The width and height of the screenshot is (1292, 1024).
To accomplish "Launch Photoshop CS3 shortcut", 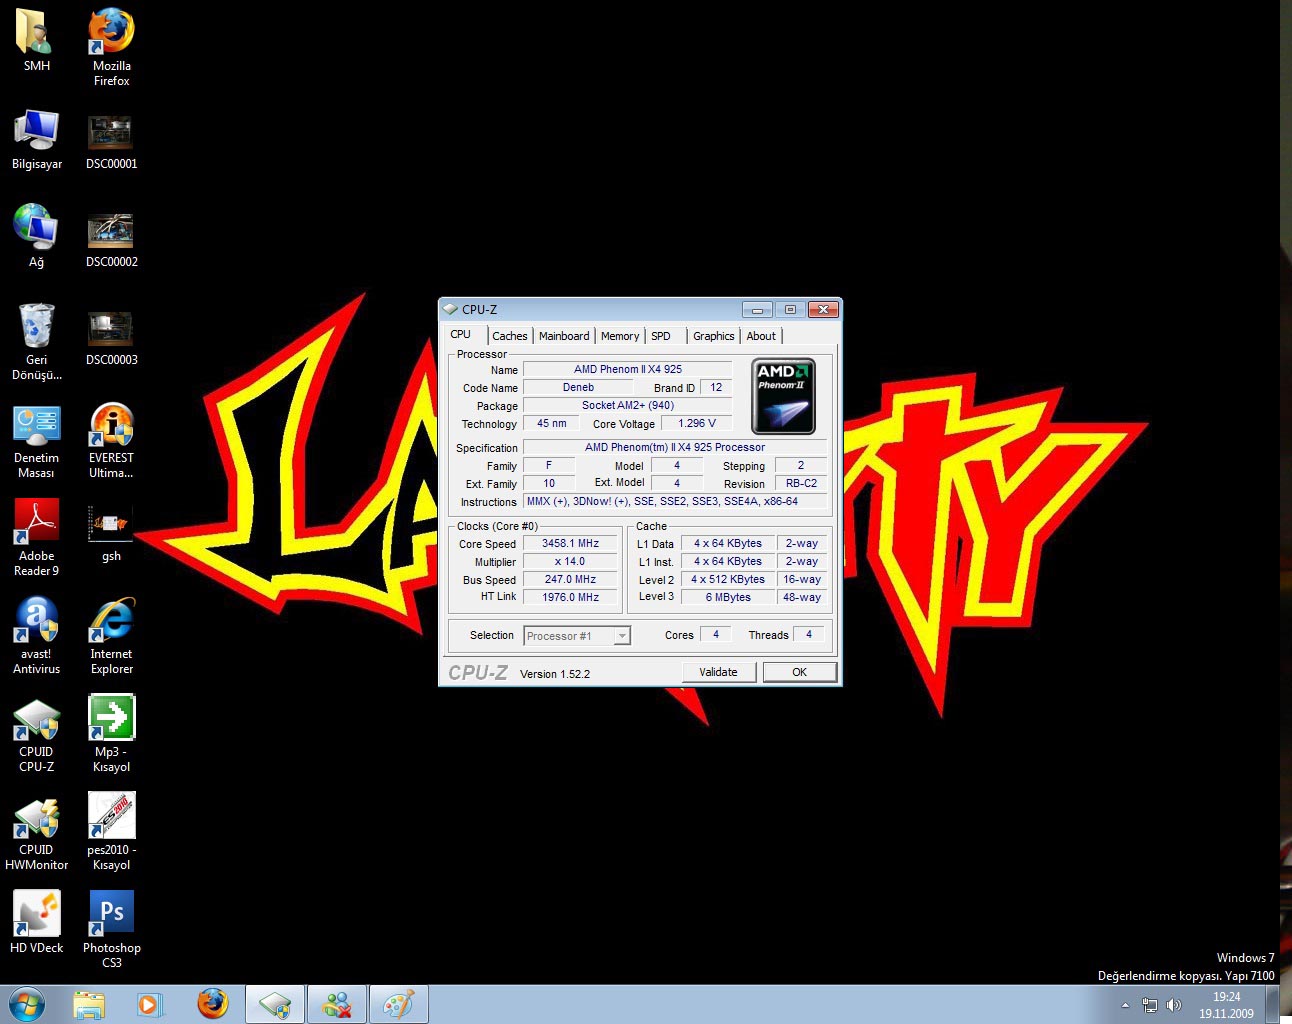I will (x=111, y=930).
